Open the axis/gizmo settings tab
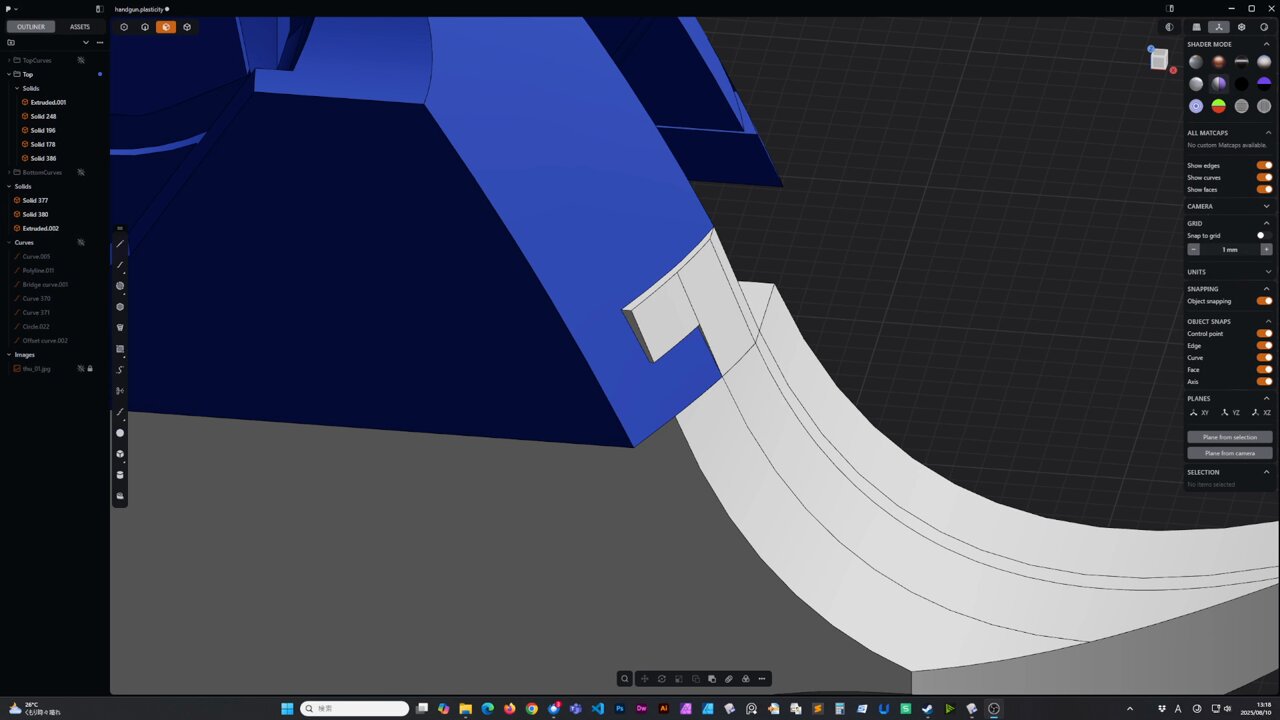 pos(1218,27)
